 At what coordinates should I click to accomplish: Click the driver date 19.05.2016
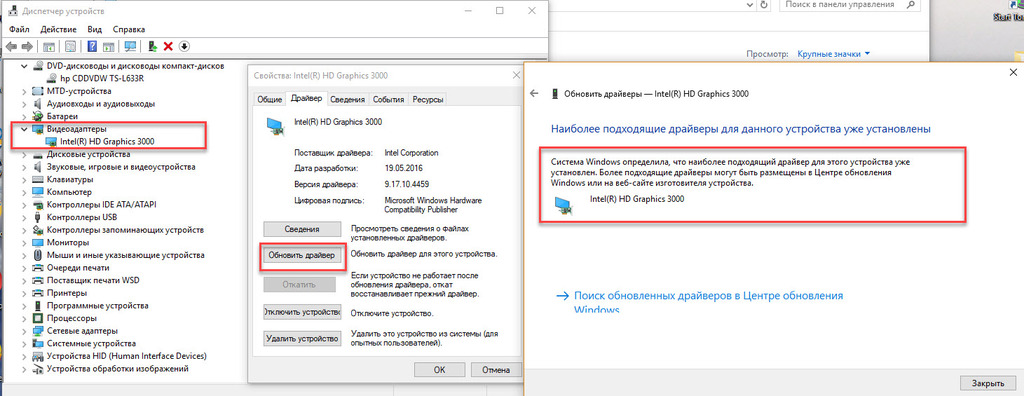click(404, 168)
